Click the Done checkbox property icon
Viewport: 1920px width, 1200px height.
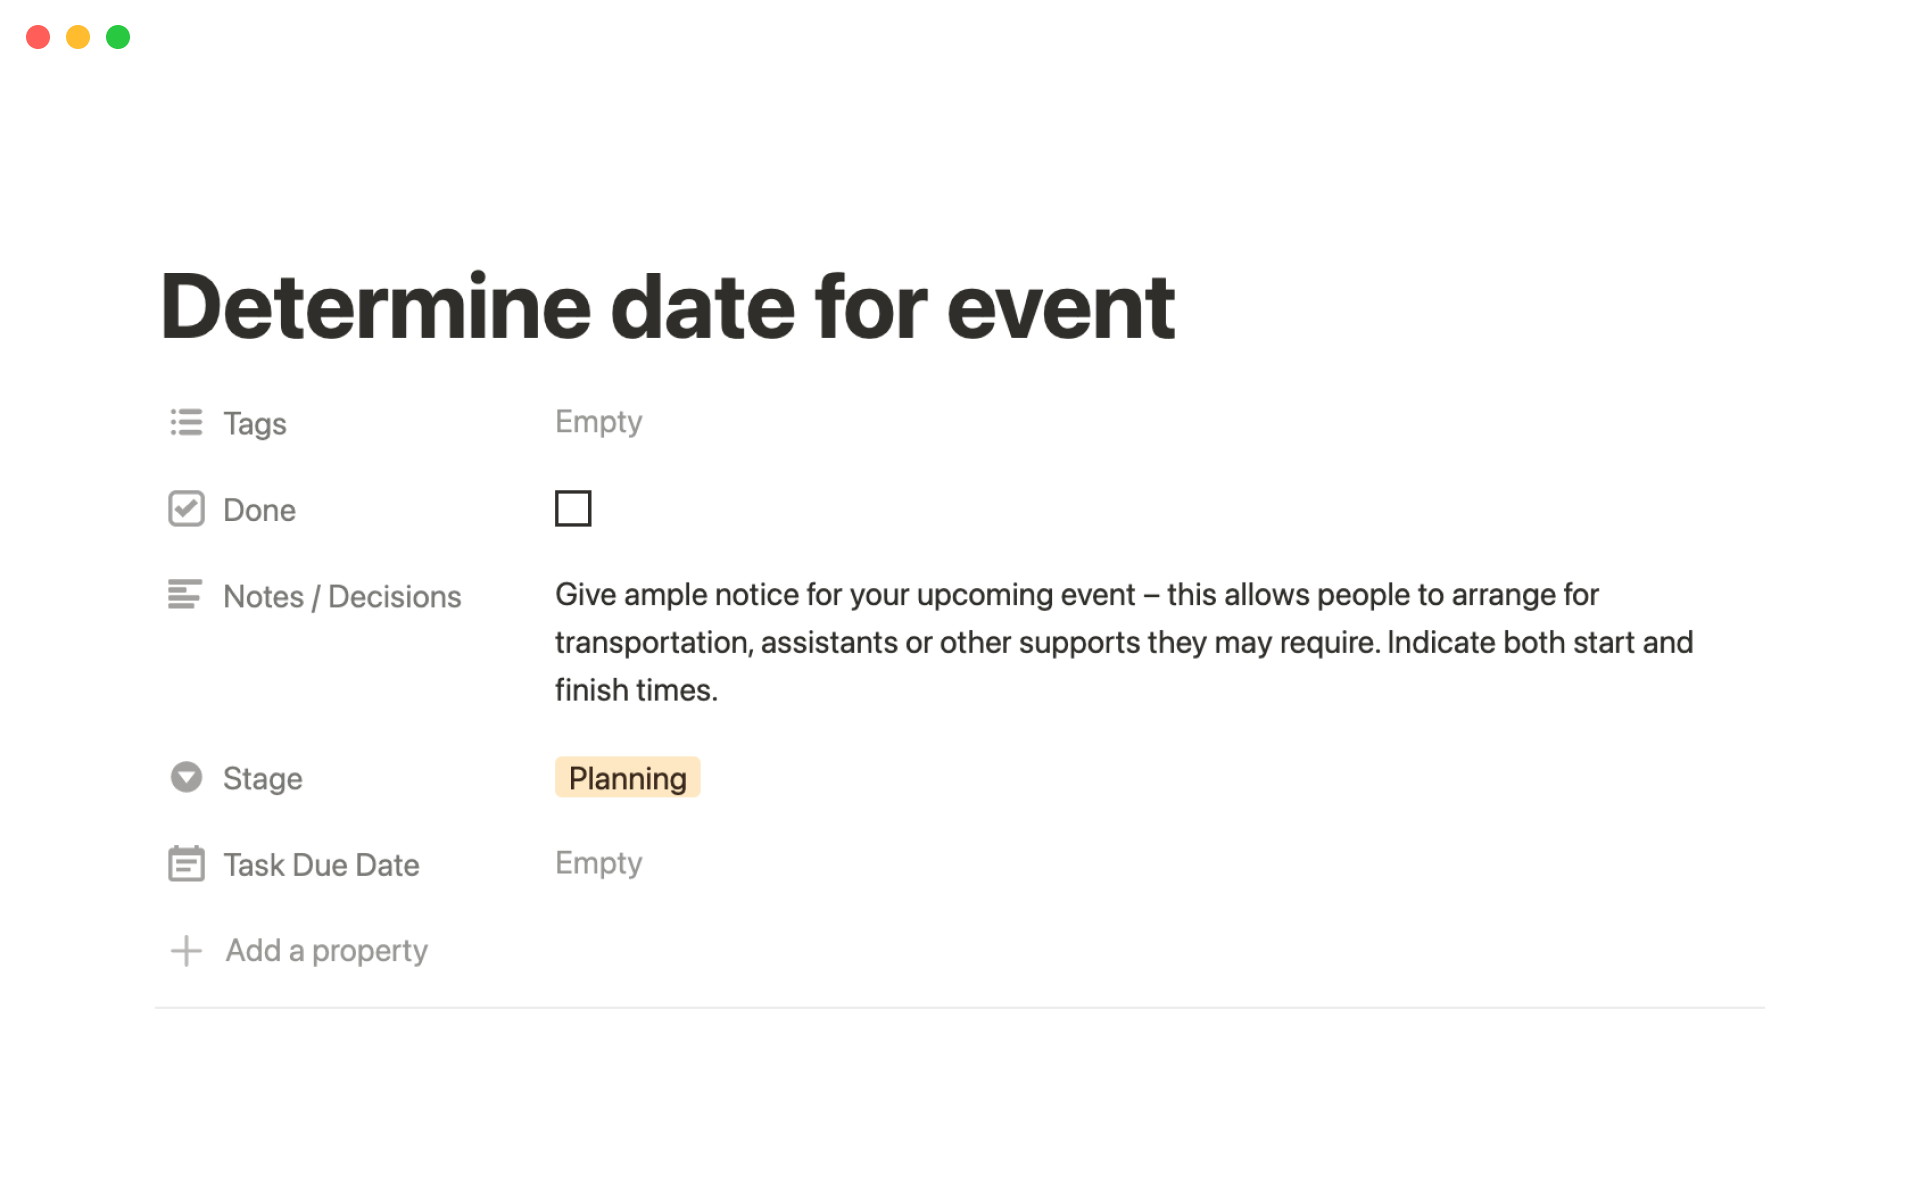coord(186,509)
